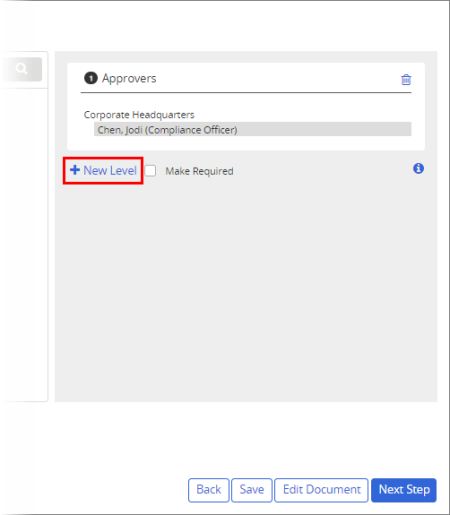Click the divider line under Approvers
Screen dimensions: 450x515
[x=246, y=92]
